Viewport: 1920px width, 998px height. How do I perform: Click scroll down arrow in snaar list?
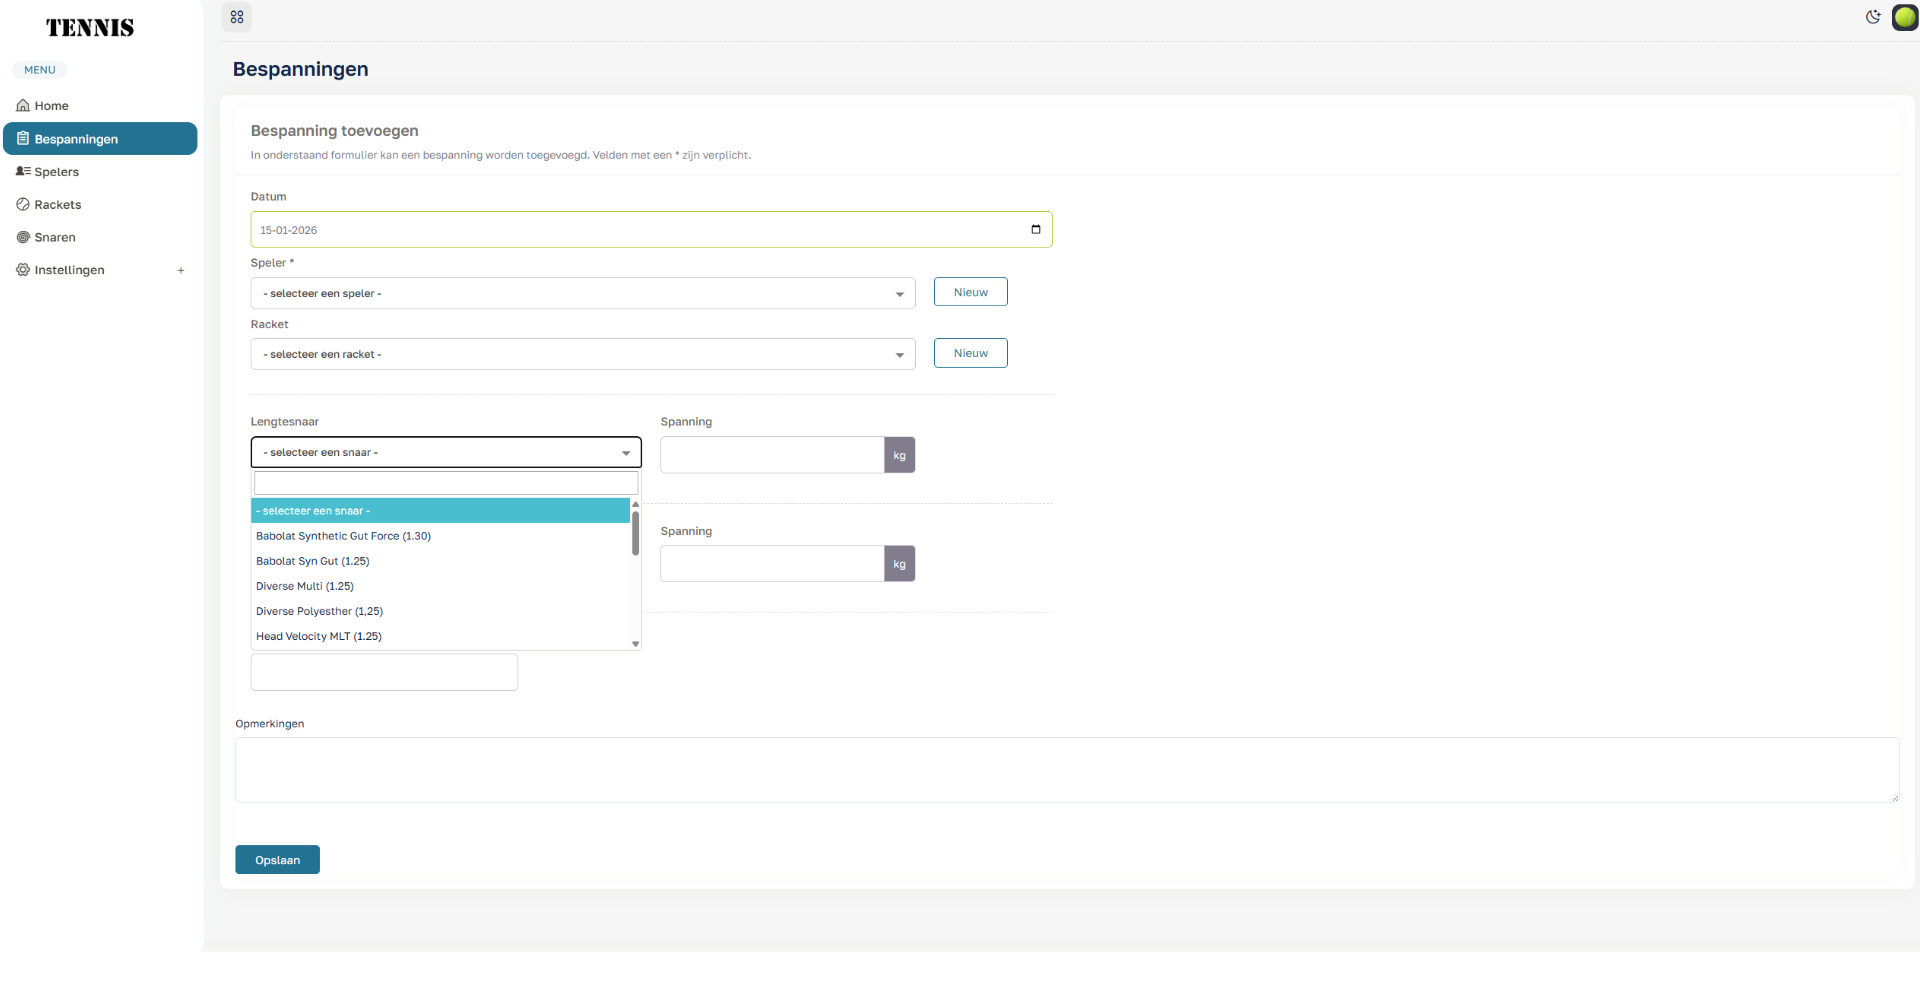point(635,644)
